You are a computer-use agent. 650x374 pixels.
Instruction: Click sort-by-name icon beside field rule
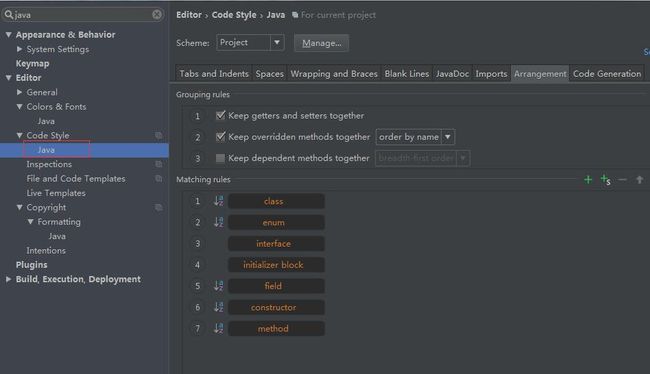[218, 286]
